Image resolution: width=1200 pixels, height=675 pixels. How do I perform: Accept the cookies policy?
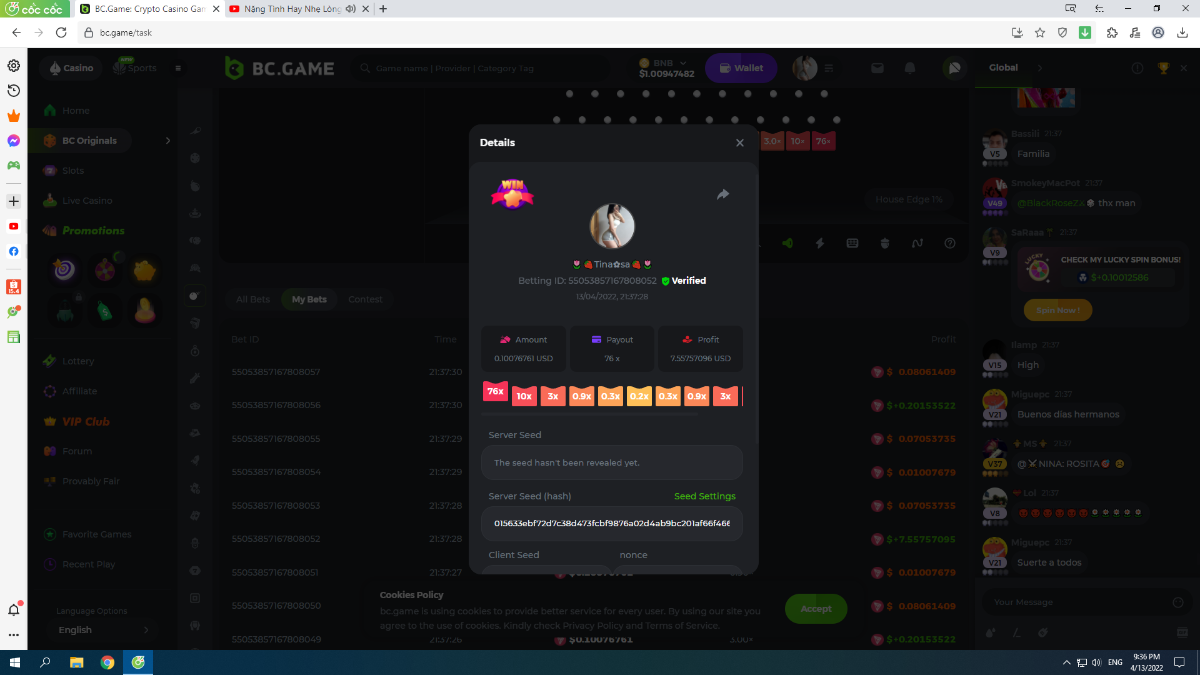click(x=815, y=608)
